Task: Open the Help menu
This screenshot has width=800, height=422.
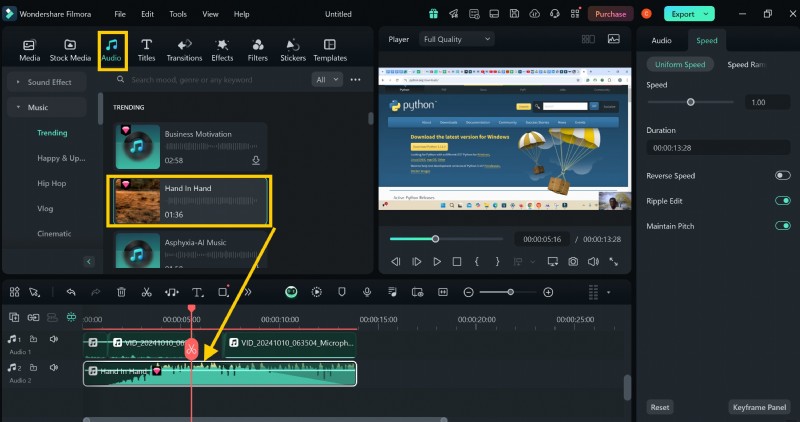Action: 241,14
